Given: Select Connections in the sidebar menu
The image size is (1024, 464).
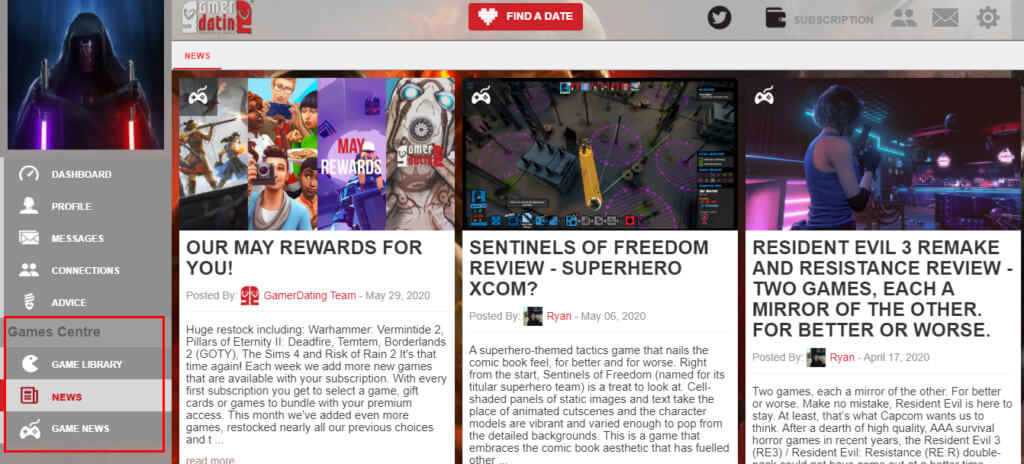Looking at the screenshot, I should click(x=86, y=271).
